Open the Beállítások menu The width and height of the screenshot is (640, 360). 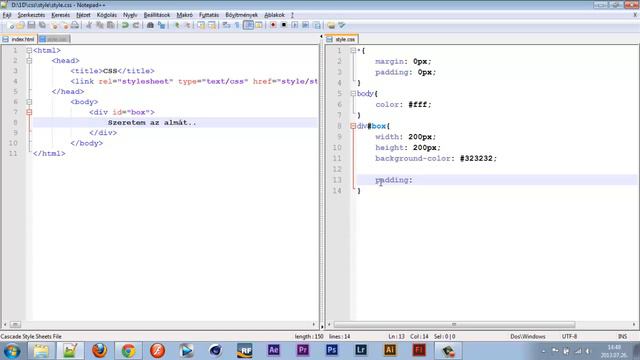(157, 15)
